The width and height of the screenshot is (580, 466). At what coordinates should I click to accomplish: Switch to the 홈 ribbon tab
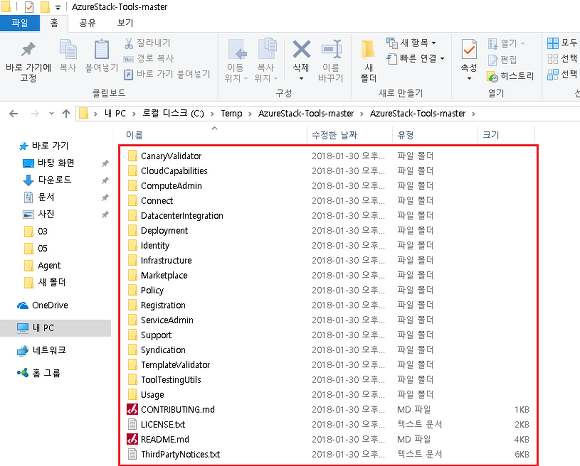click(x=54, y=23)
